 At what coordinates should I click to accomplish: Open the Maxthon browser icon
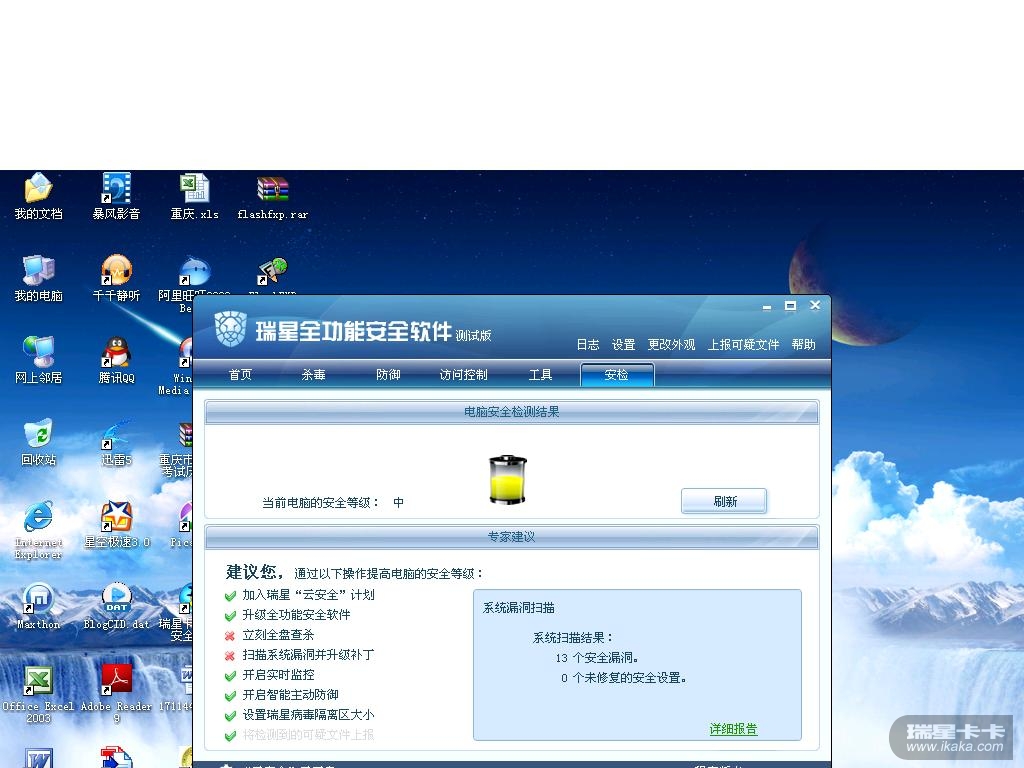(39, 606)
